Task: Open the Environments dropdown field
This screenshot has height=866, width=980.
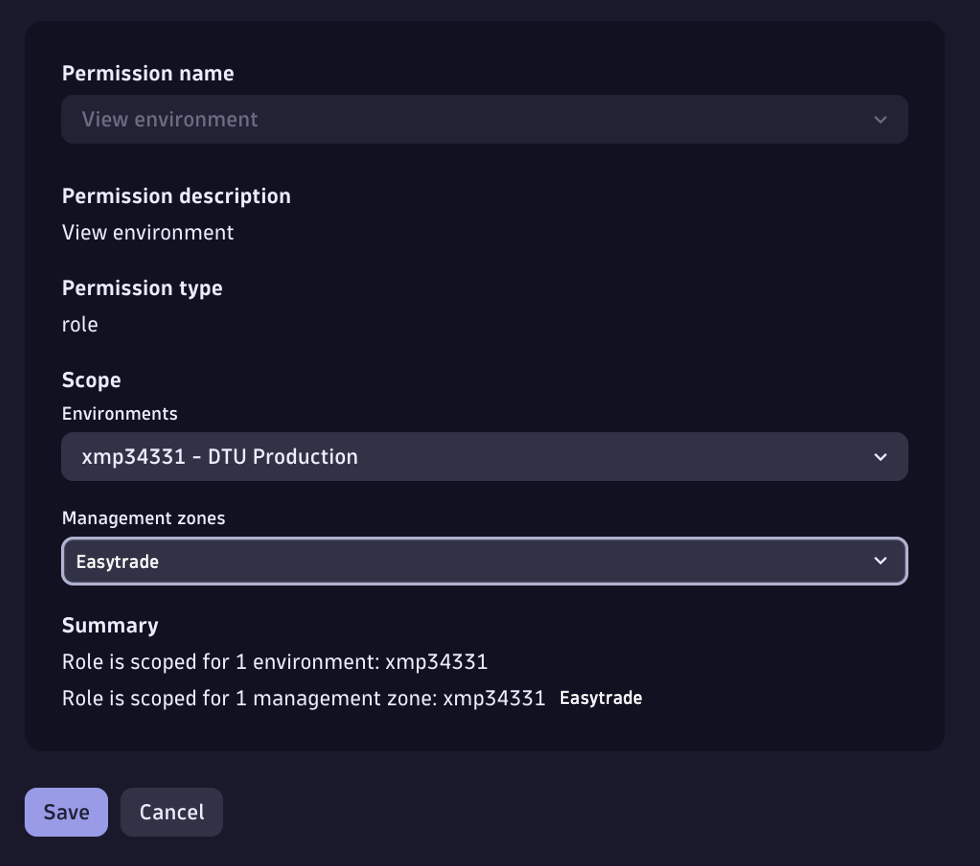Action: coord(484,457)
